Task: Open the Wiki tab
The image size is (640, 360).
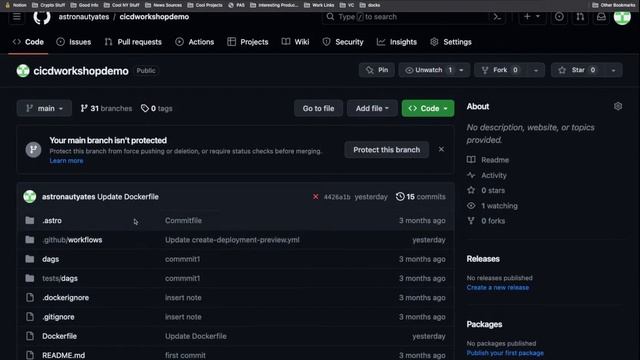Action: click(296, 42)
